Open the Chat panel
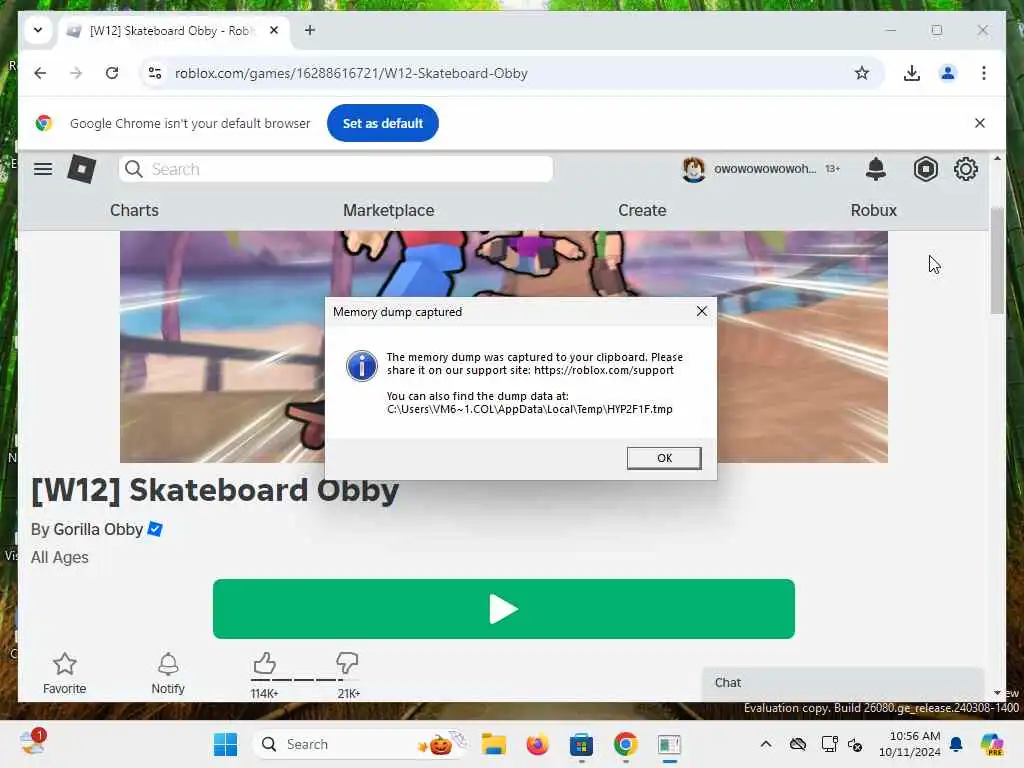The width and height of the screenshot is (1024, 768). click(842, 683)
